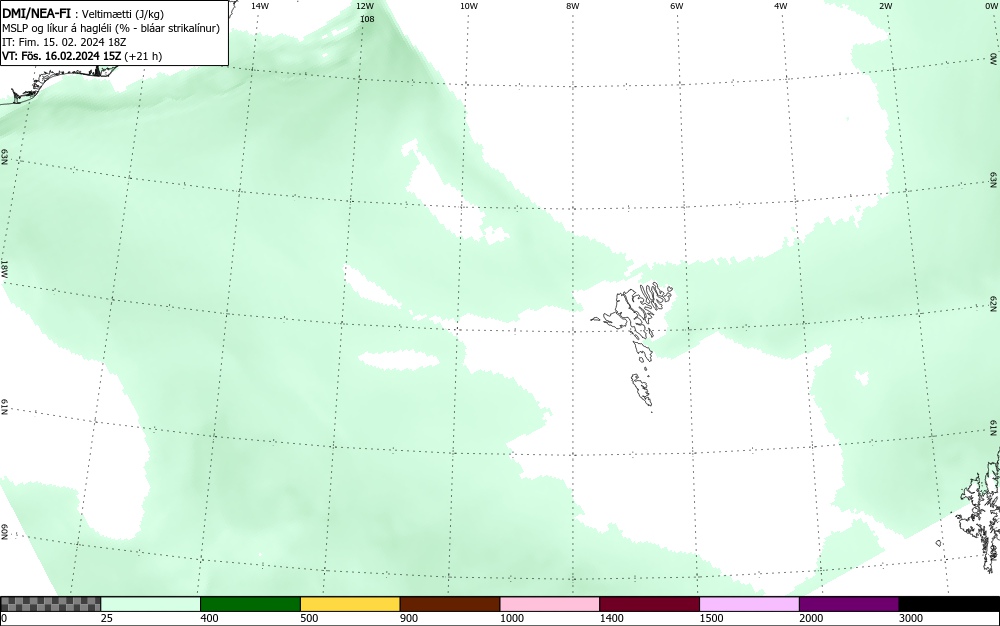Click the 18W label on left edge

coord(4,268)
